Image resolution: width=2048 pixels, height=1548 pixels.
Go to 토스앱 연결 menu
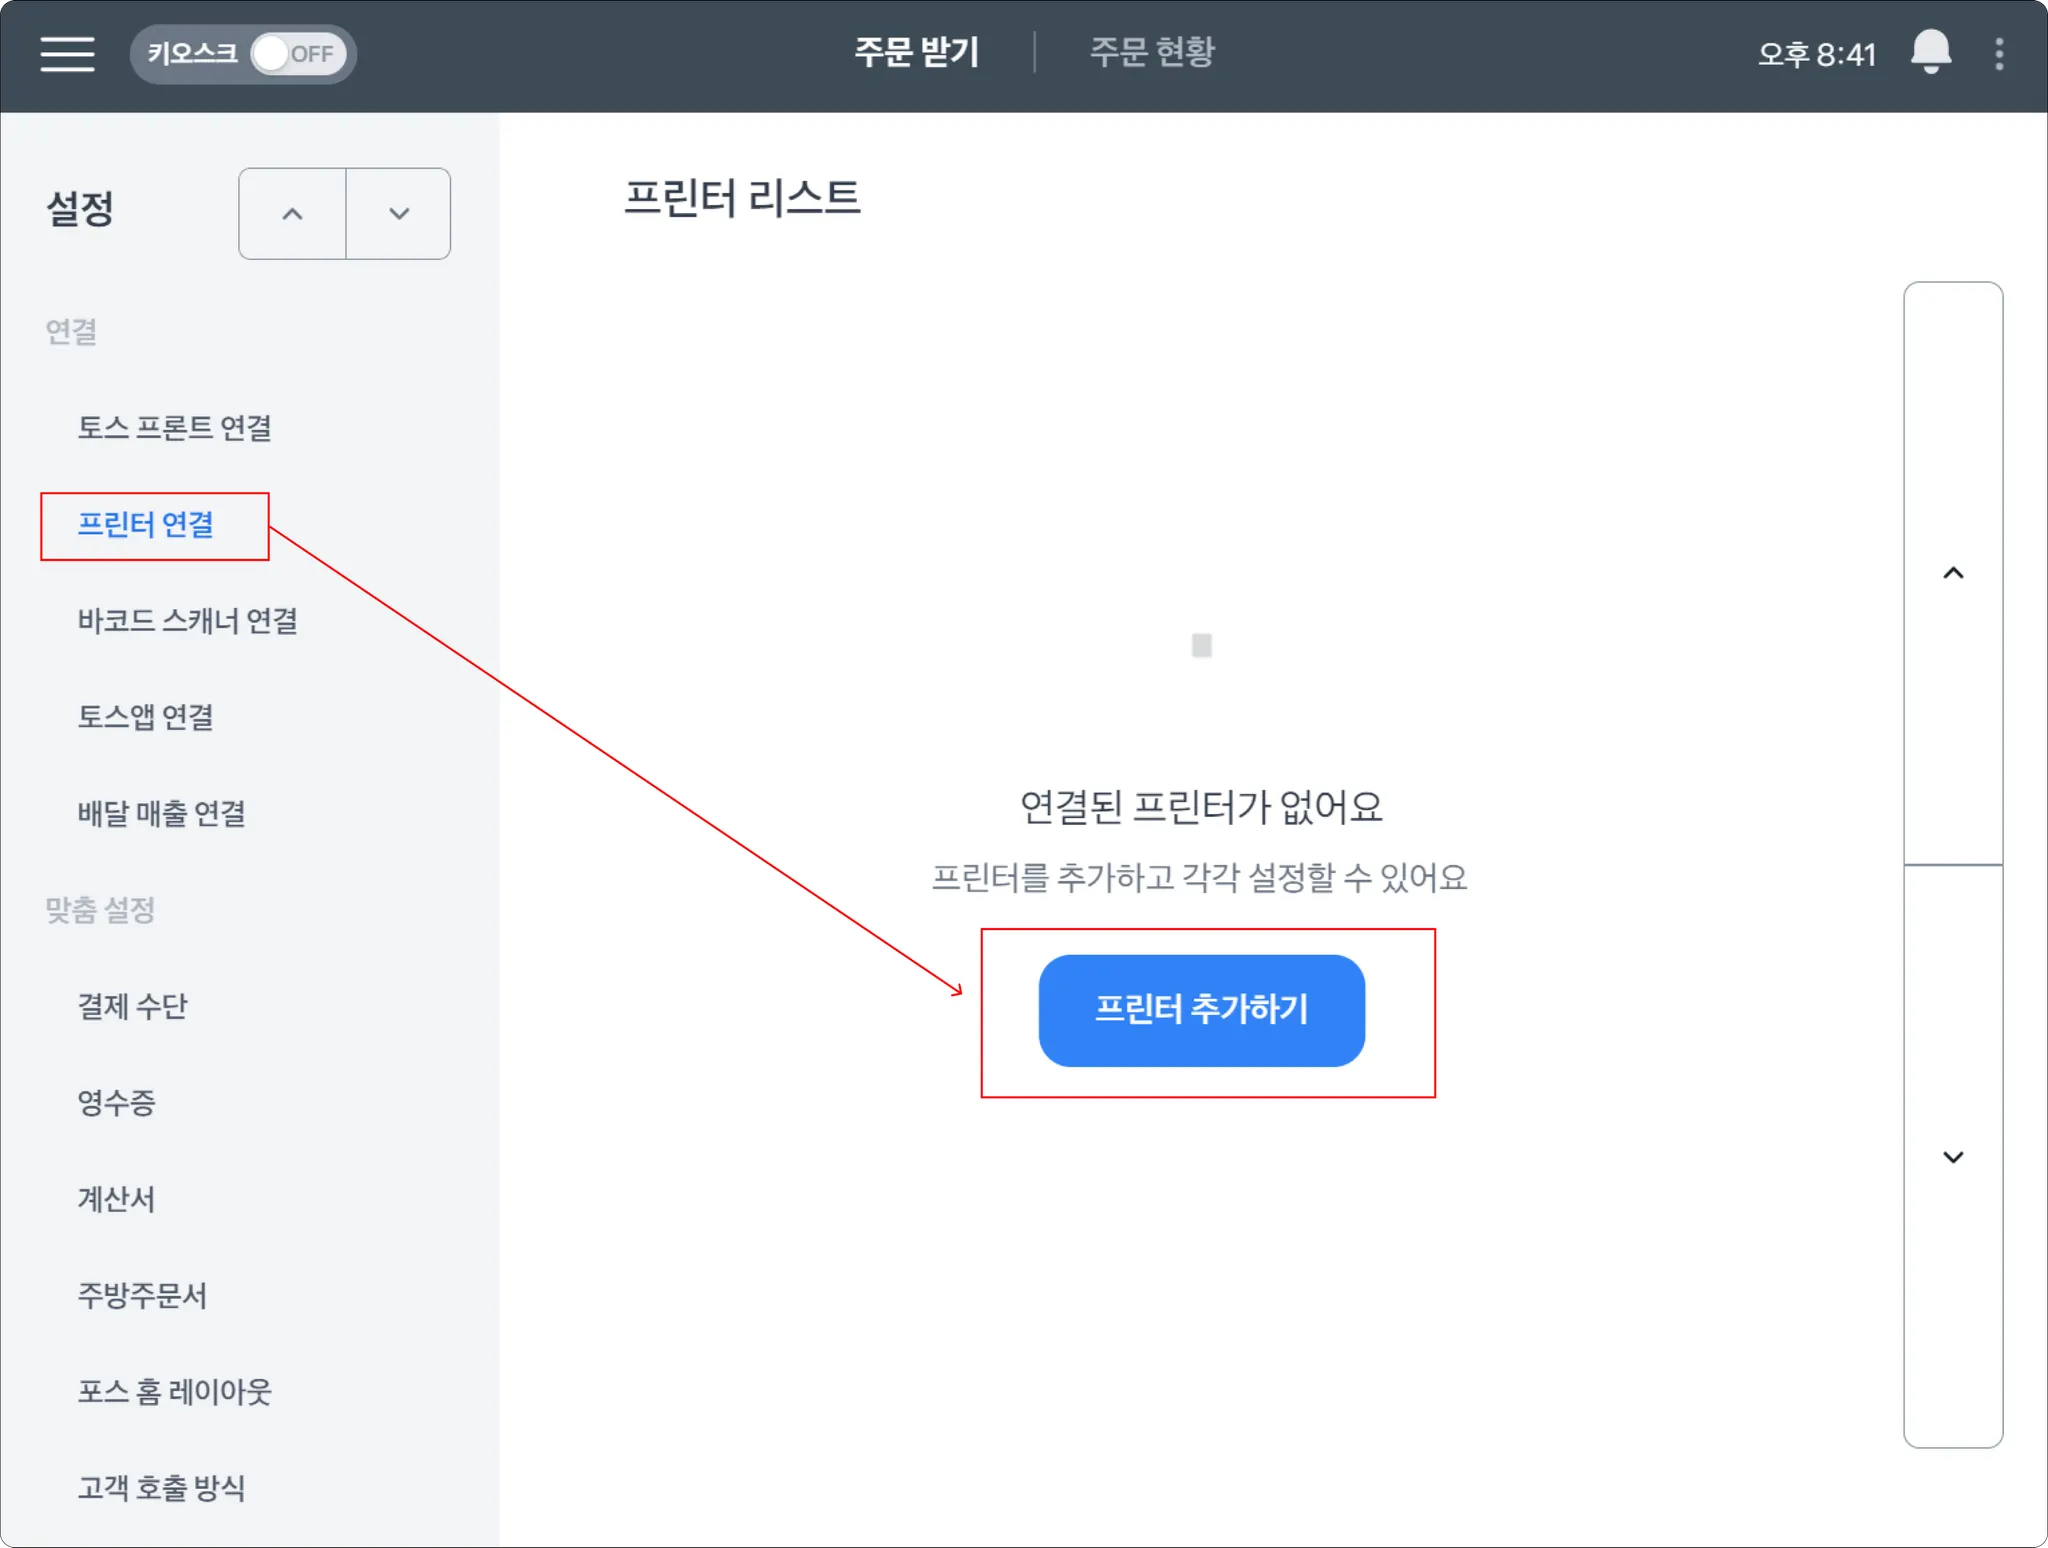(146, 717)
